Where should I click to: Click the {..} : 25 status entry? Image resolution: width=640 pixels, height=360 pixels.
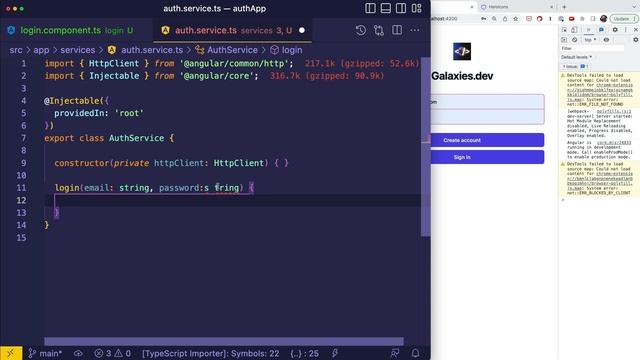[x=304, y=353]
